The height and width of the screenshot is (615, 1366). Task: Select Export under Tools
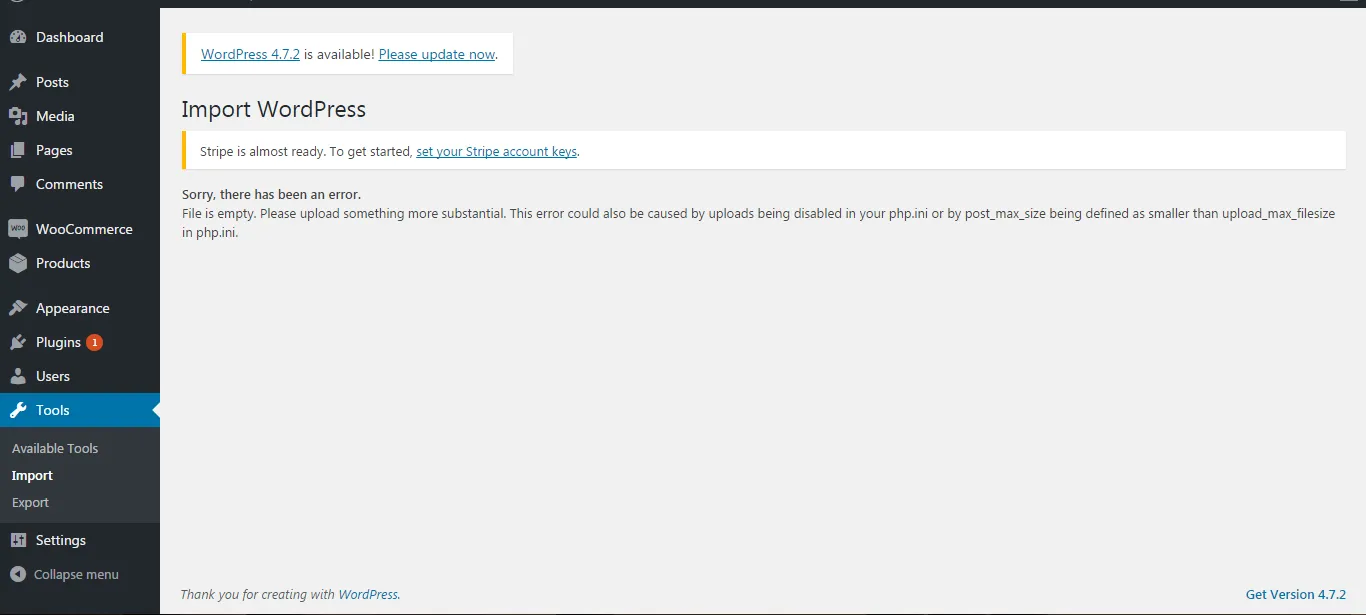30,502
